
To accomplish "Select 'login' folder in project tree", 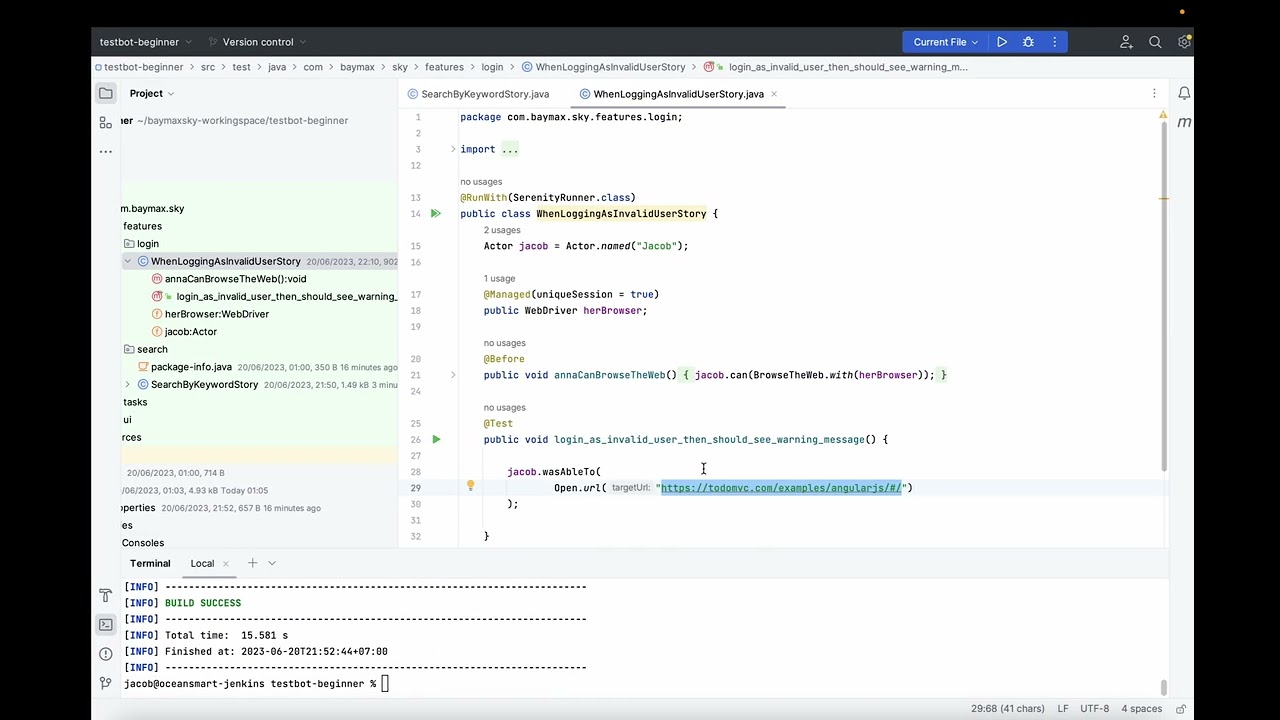I will pos(148,244).
